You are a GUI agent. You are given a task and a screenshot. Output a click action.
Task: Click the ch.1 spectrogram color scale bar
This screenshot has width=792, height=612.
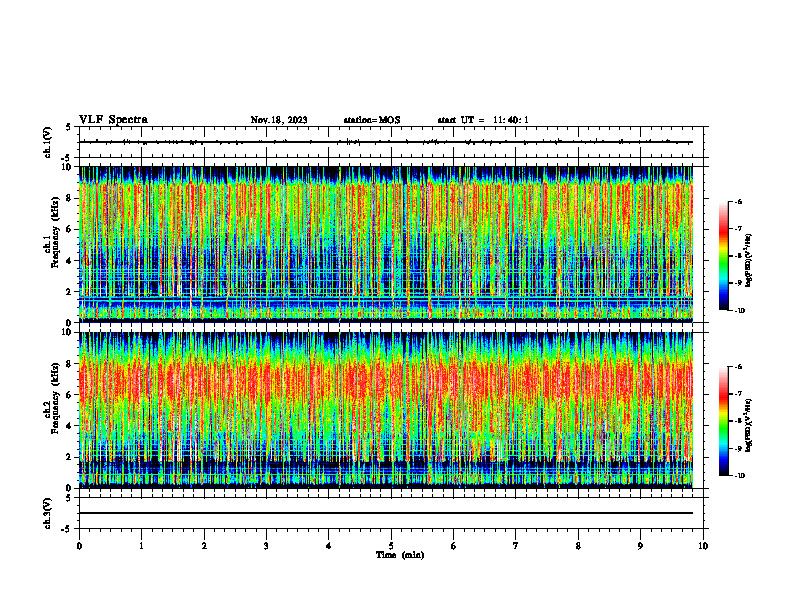click(x=724, y=256)
